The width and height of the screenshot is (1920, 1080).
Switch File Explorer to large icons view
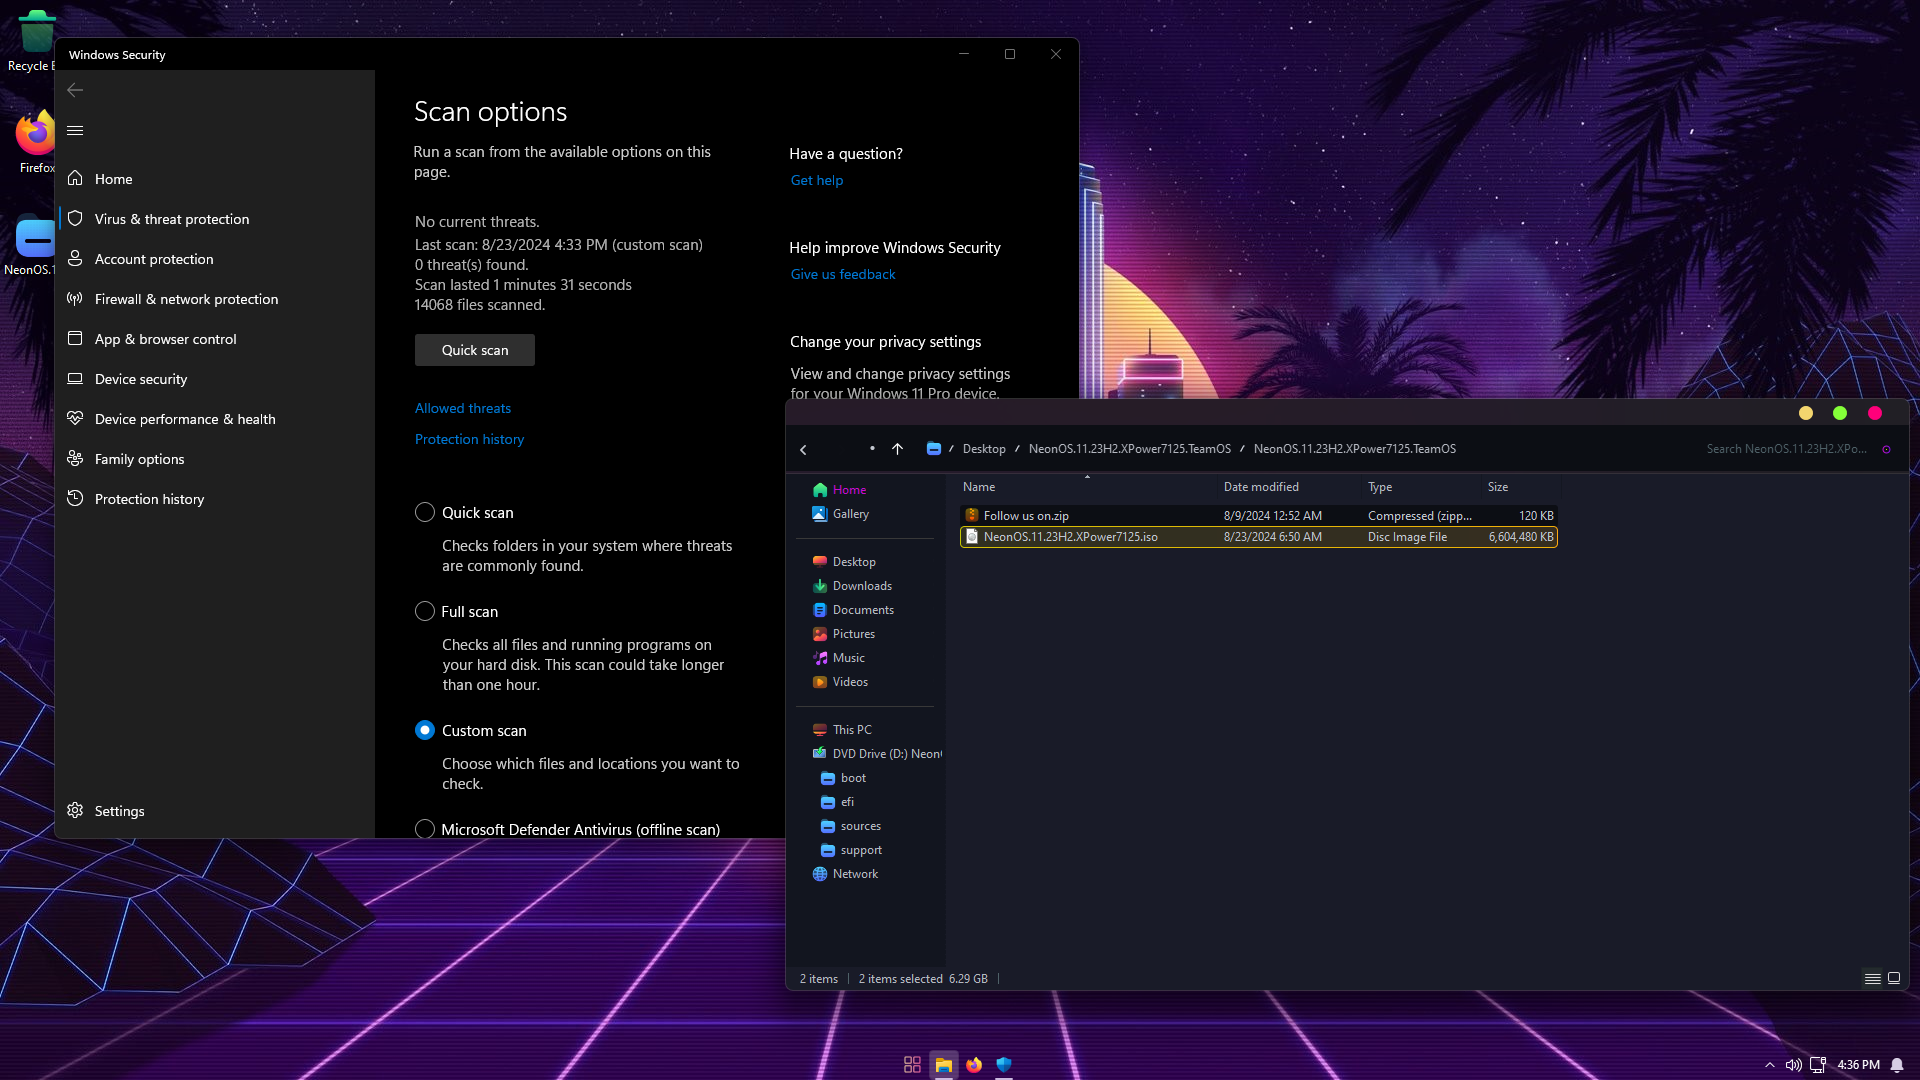click(1894, 979)
